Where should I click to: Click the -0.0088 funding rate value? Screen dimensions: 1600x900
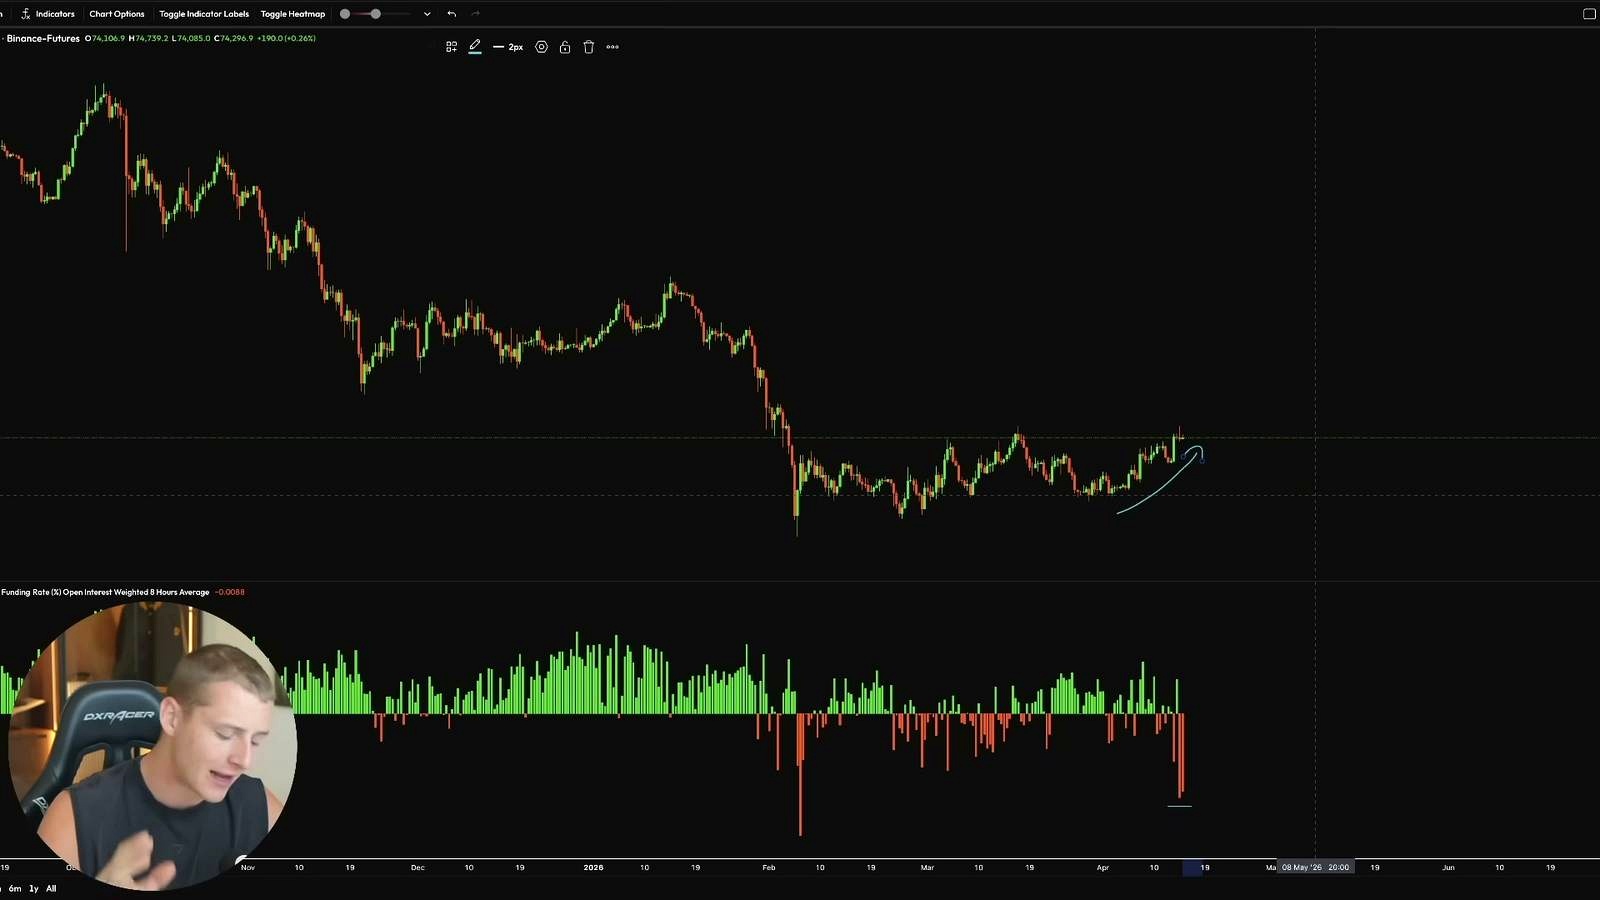(230, 592)
